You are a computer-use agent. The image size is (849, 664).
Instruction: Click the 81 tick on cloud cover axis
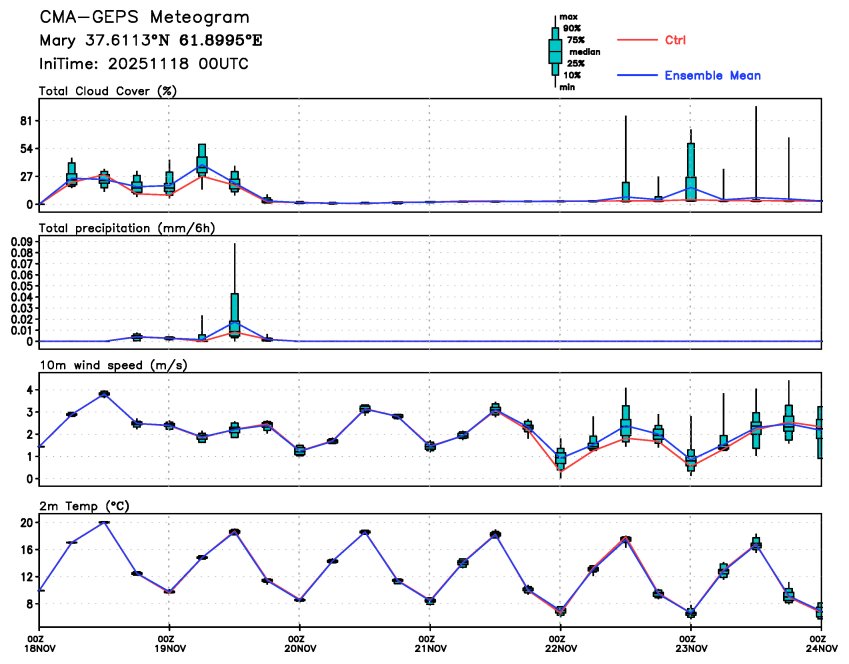coord(26,121)
